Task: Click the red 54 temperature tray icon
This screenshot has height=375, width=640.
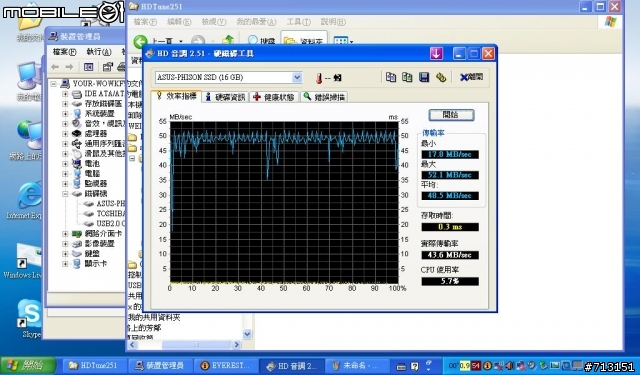Action: click(x=476, y=366)
